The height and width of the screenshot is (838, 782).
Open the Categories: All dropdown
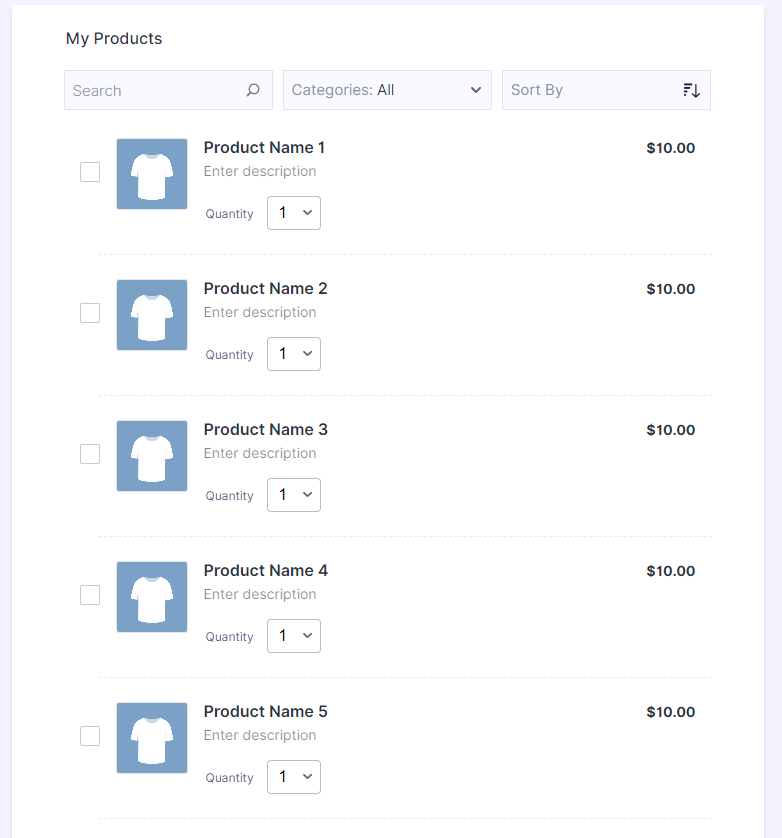click(x=387, y=90)
